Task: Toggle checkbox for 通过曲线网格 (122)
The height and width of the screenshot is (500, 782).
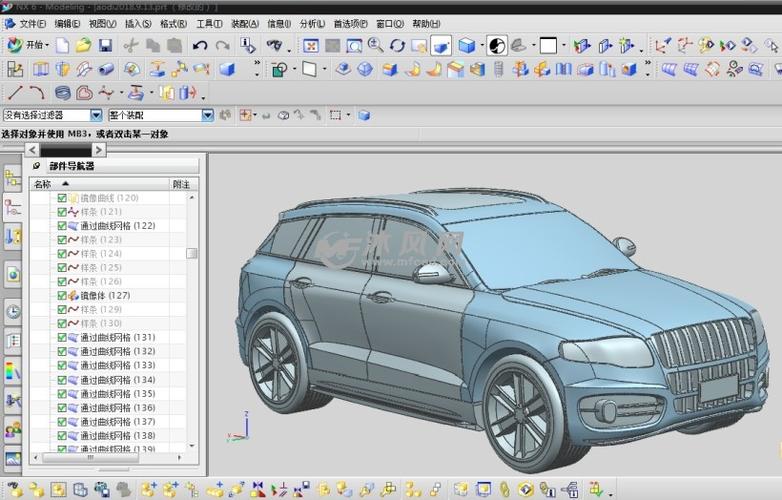Action: click(x=62, y=226)
